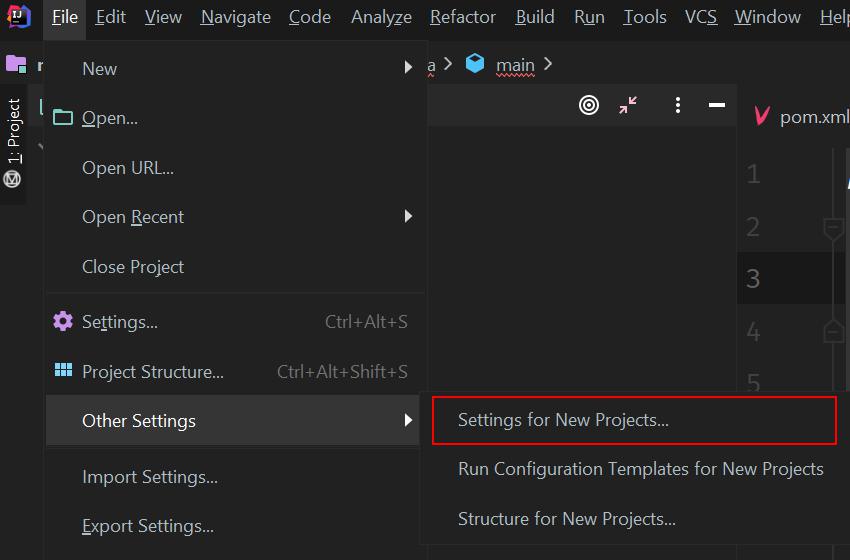Hide Project panel with minus icon
The image size is (850, 560).
point(717,105)
